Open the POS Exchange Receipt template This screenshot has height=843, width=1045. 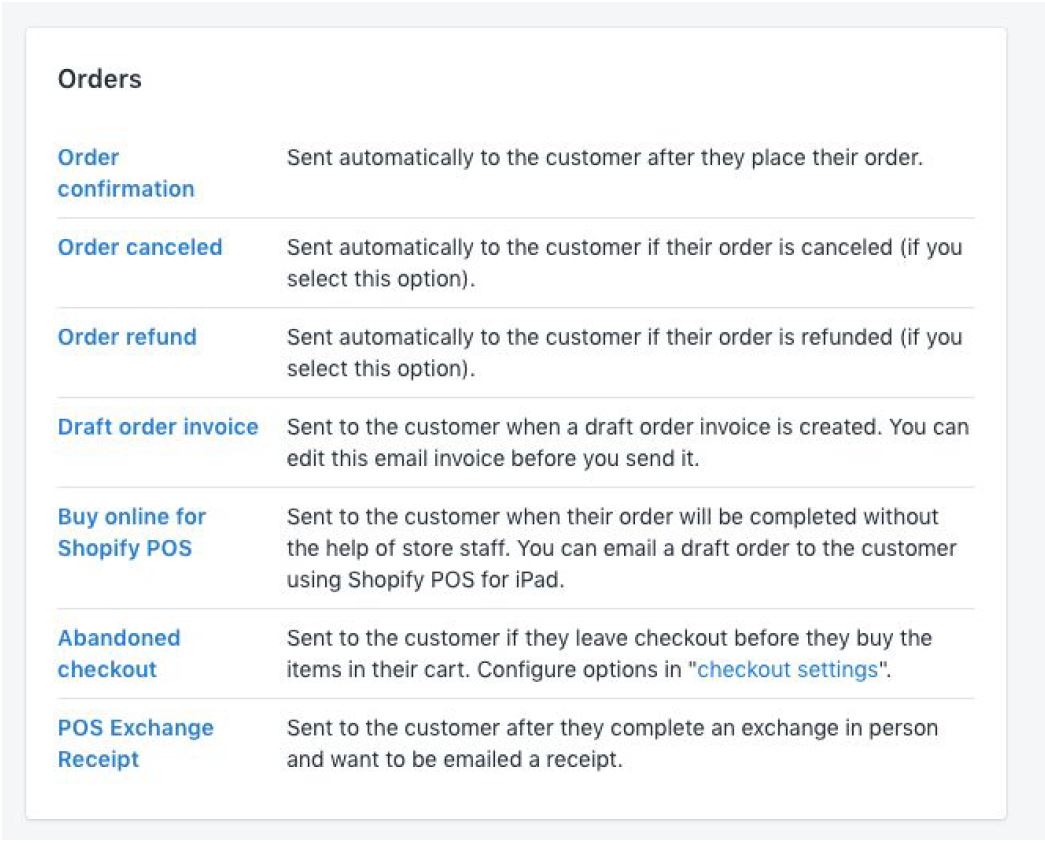pos(134,743)
